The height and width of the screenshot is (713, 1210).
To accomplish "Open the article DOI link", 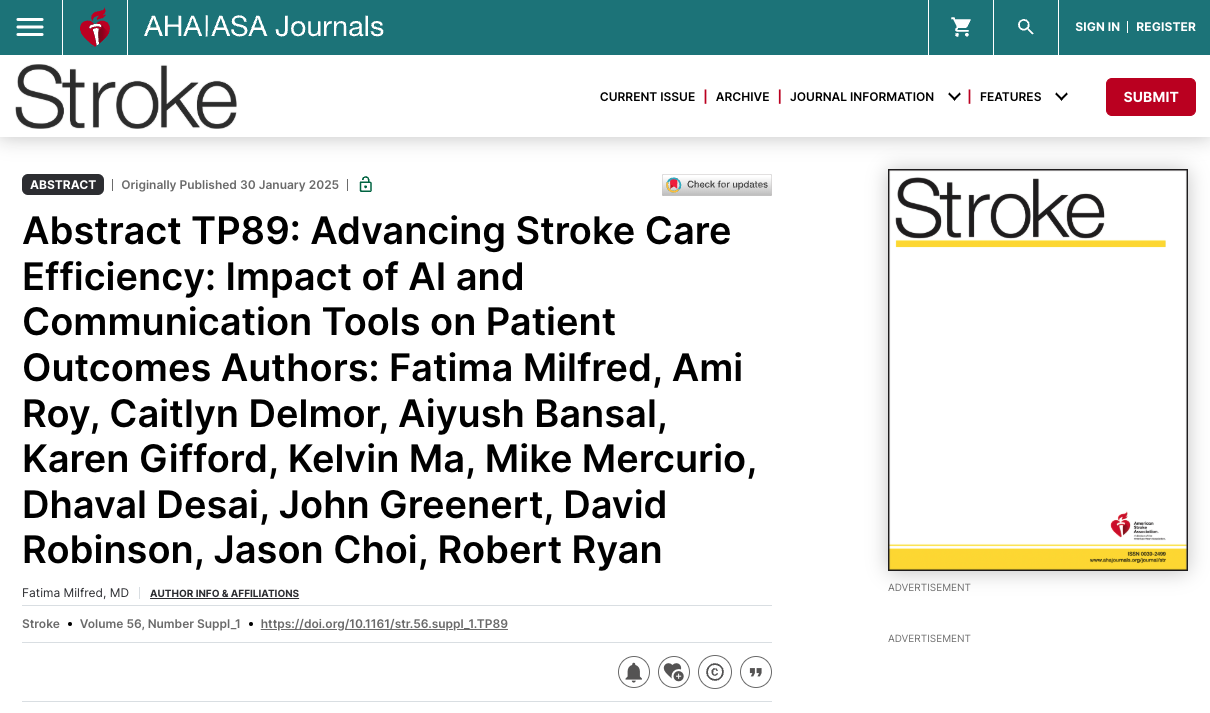I will coord(384,624).
